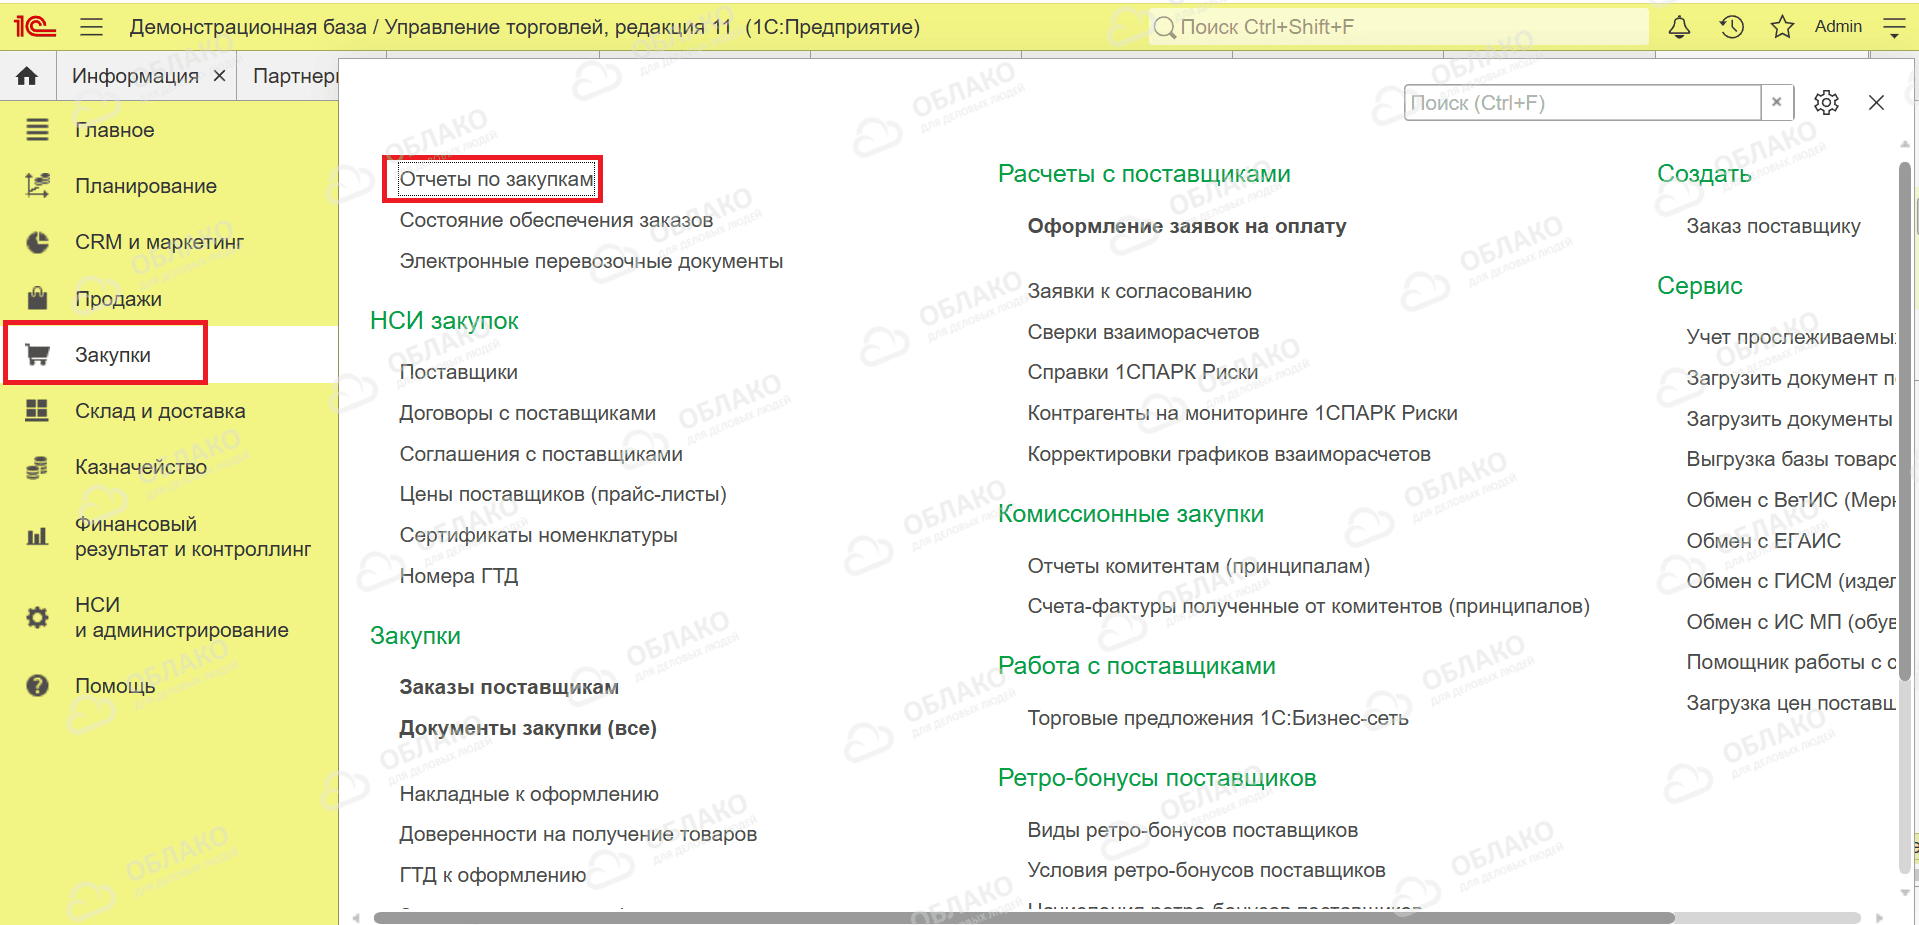Screen dimensions: 1919x925
Task: Open the Поставщики list
Action: pos(458,372)
